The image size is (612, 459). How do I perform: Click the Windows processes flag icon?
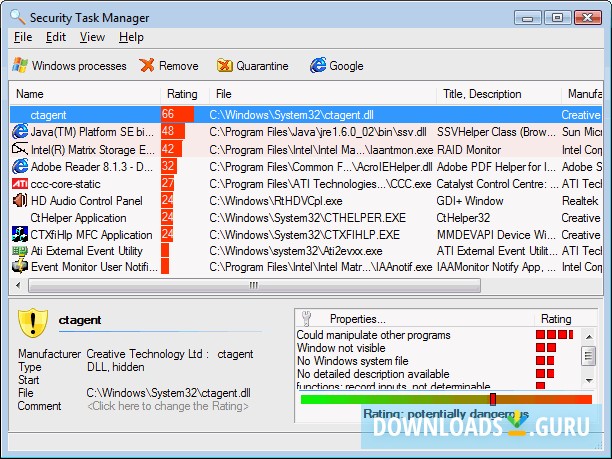[x=20, y=65]
